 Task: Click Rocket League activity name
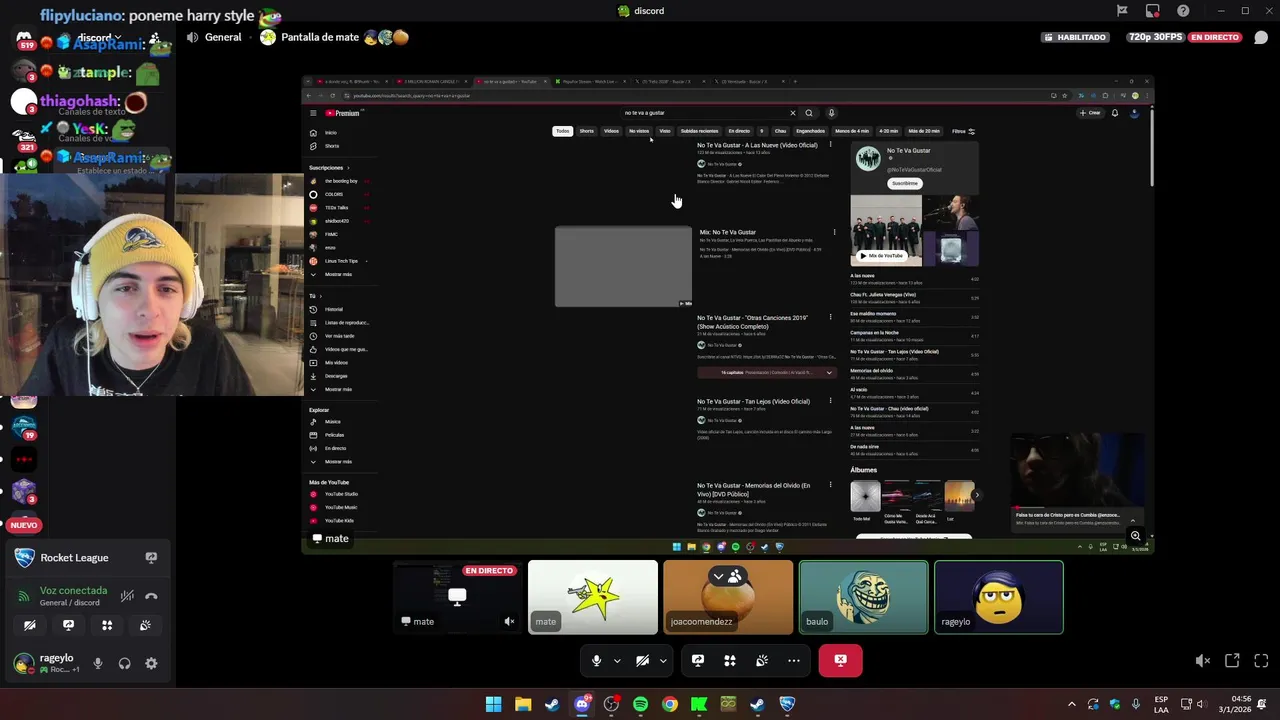click(75, 558)
